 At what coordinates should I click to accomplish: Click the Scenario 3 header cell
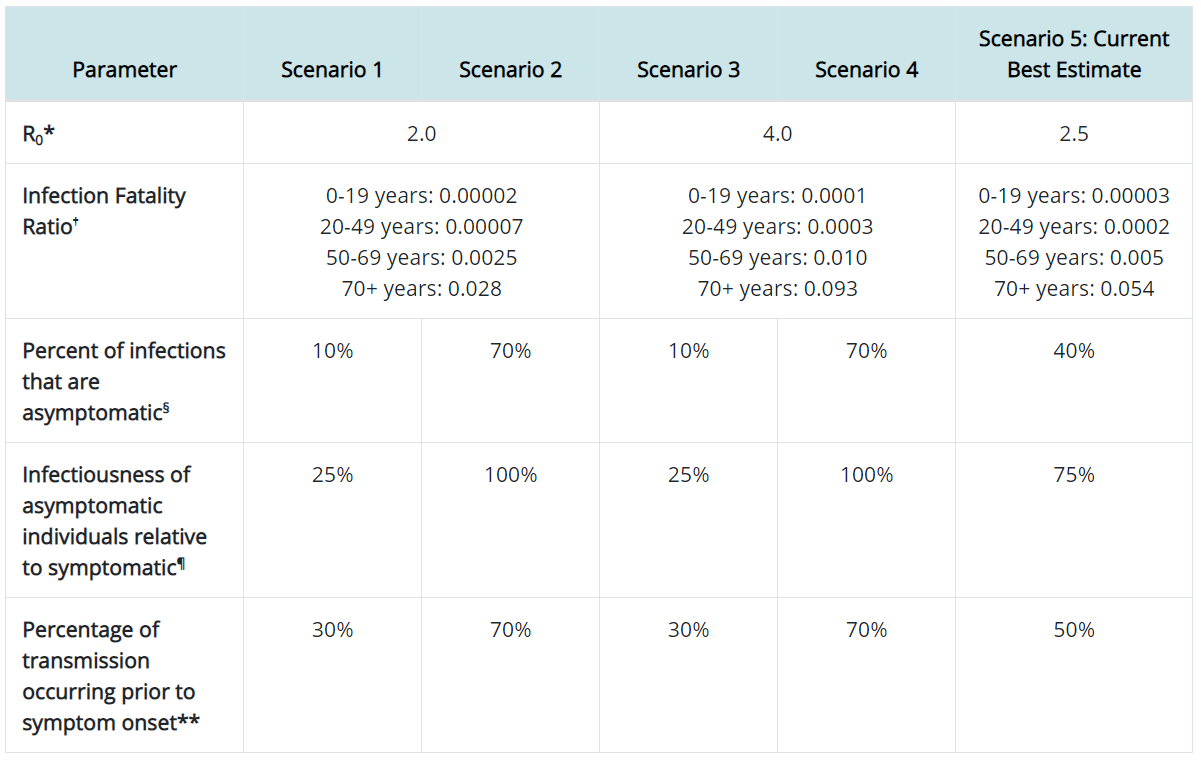(x=688, y=70)
